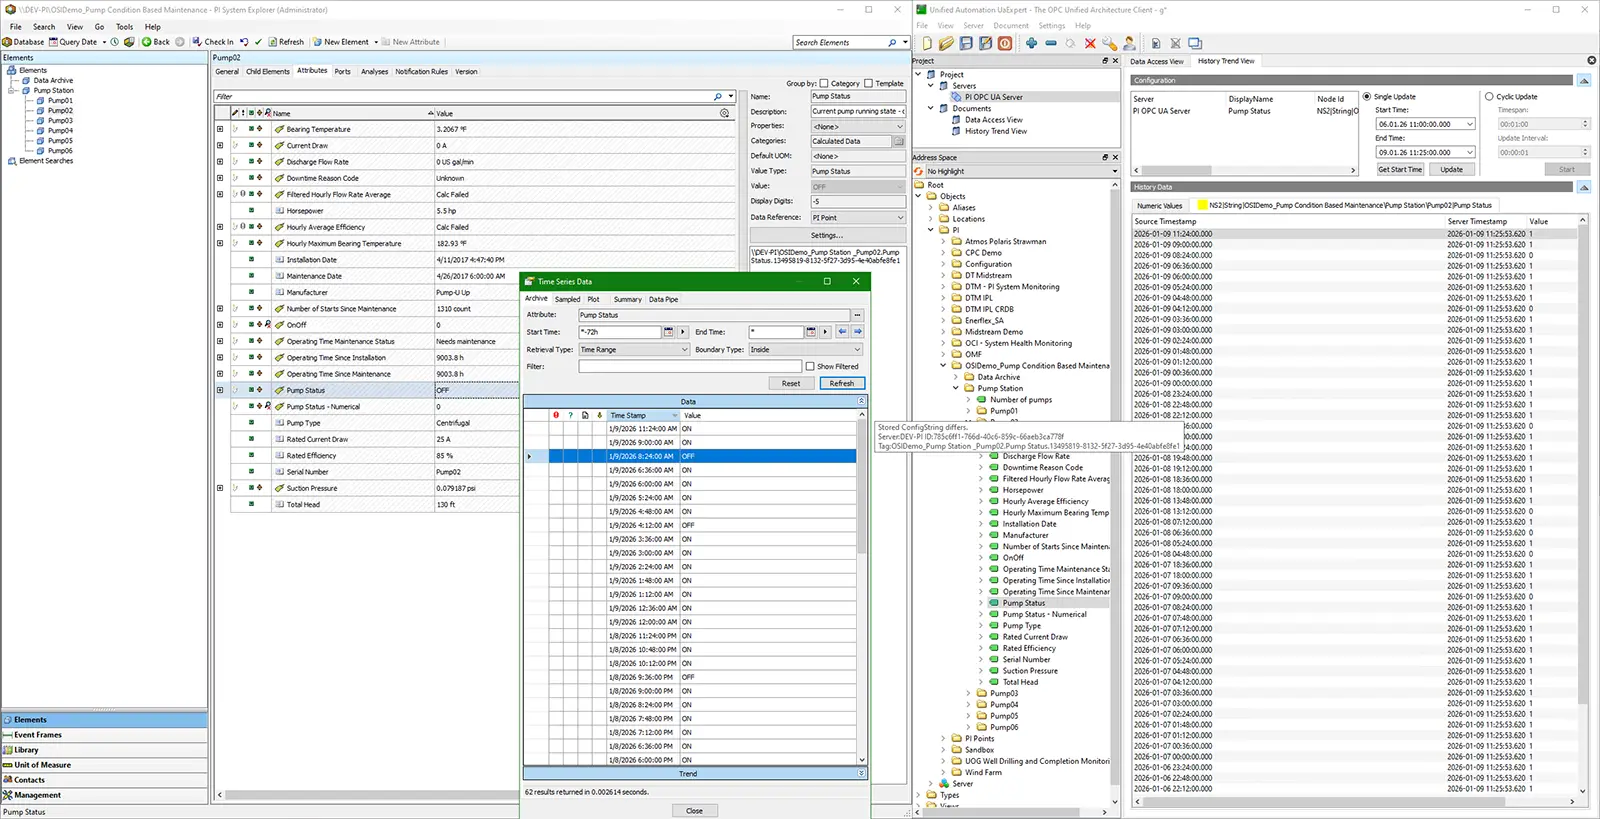
Task: Select the Cyclic Update radio button
Action: (x=1489, y=97)
